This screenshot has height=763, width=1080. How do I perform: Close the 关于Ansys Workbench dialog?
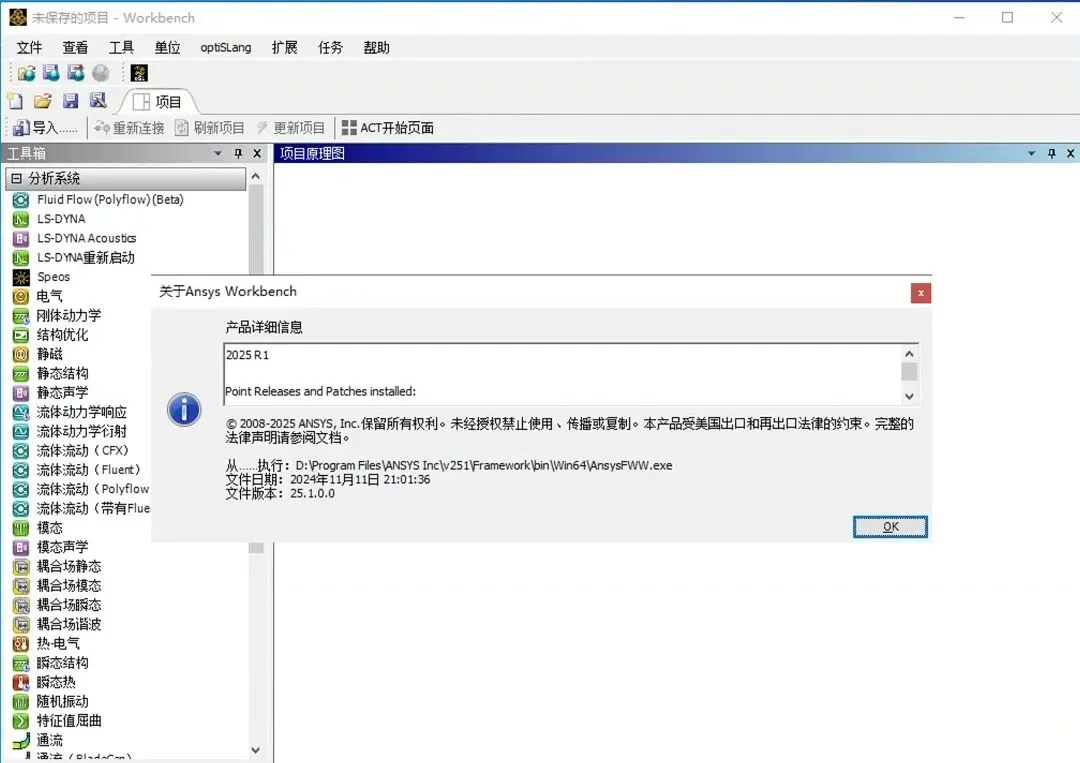click(920, 293)
